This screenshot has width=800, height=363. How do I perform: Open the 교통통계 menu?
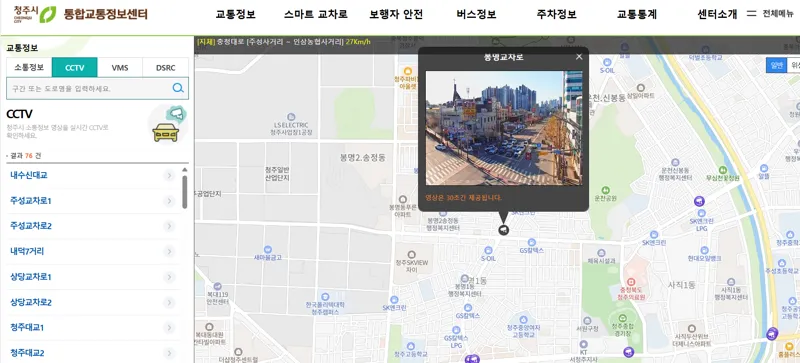click(636, 14)
